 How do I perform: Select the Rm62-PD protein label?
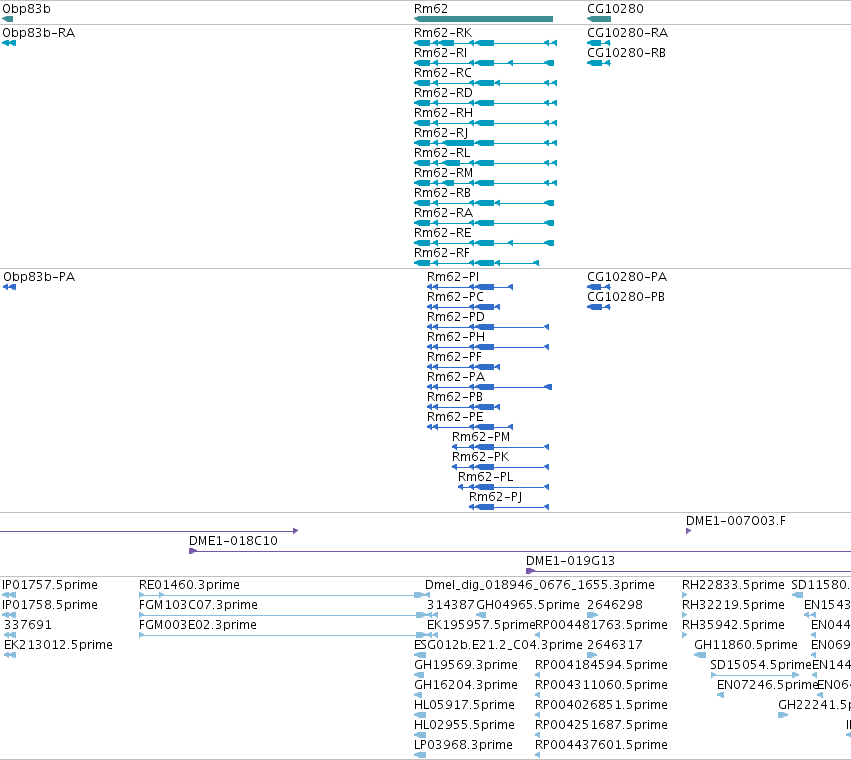click(456, 317)
